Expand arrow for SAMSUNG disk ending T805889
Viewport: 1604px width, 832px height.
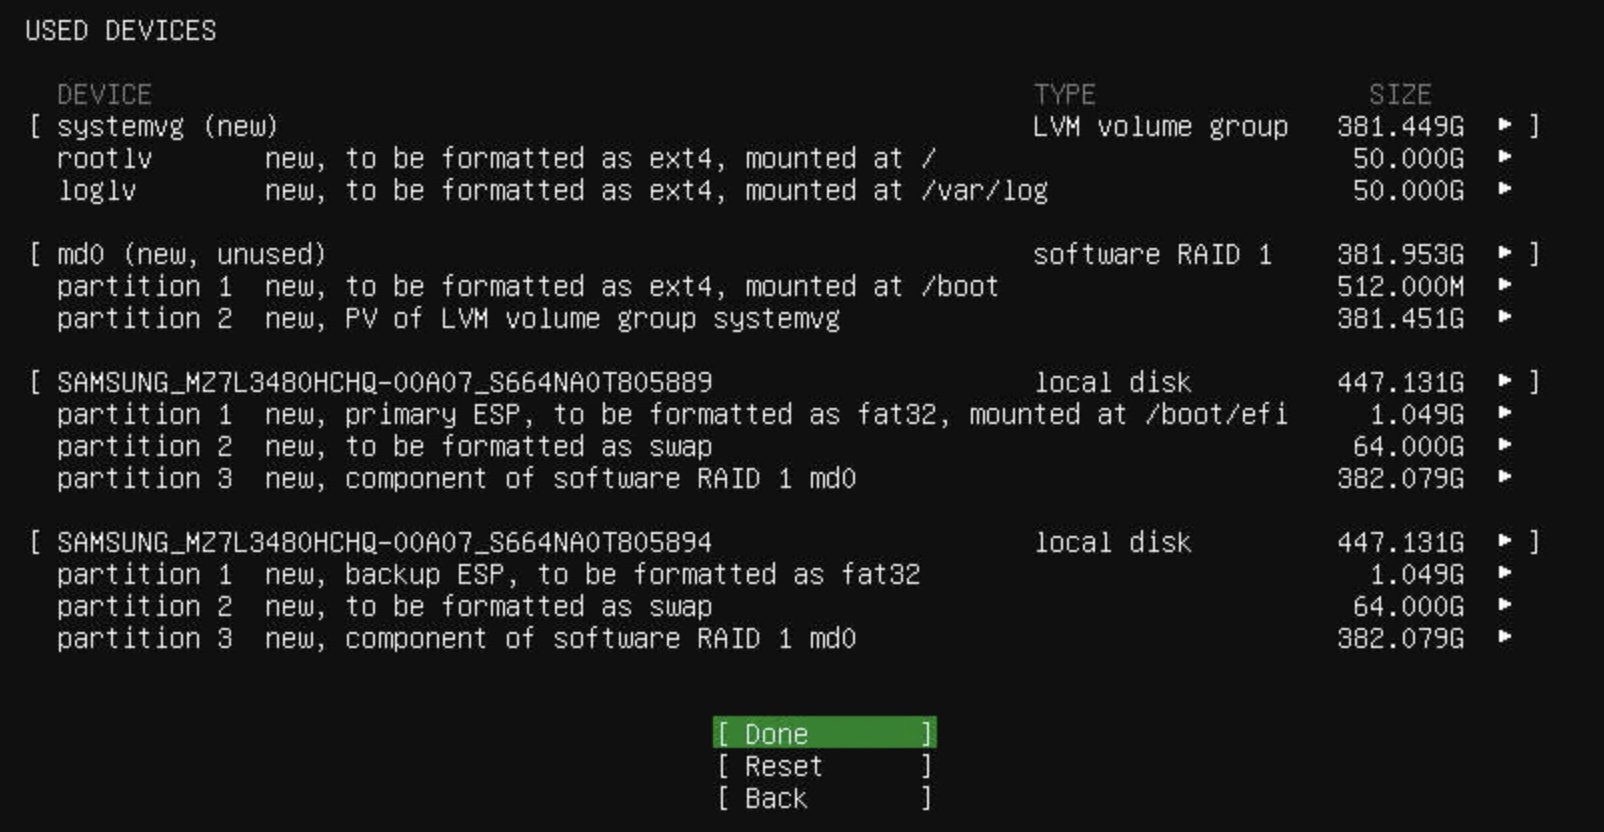pyautogui.click(x=1505, y=381)
